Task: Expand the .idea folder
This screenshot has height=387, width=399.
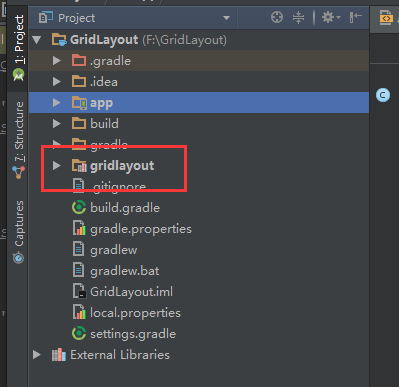Action: pos(57,82)
